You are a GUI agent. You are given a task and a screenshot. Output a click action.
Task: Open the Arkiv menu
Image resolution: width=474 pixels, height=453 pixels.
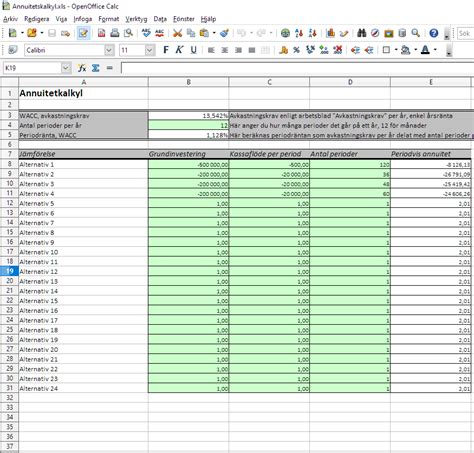(10, 19)
